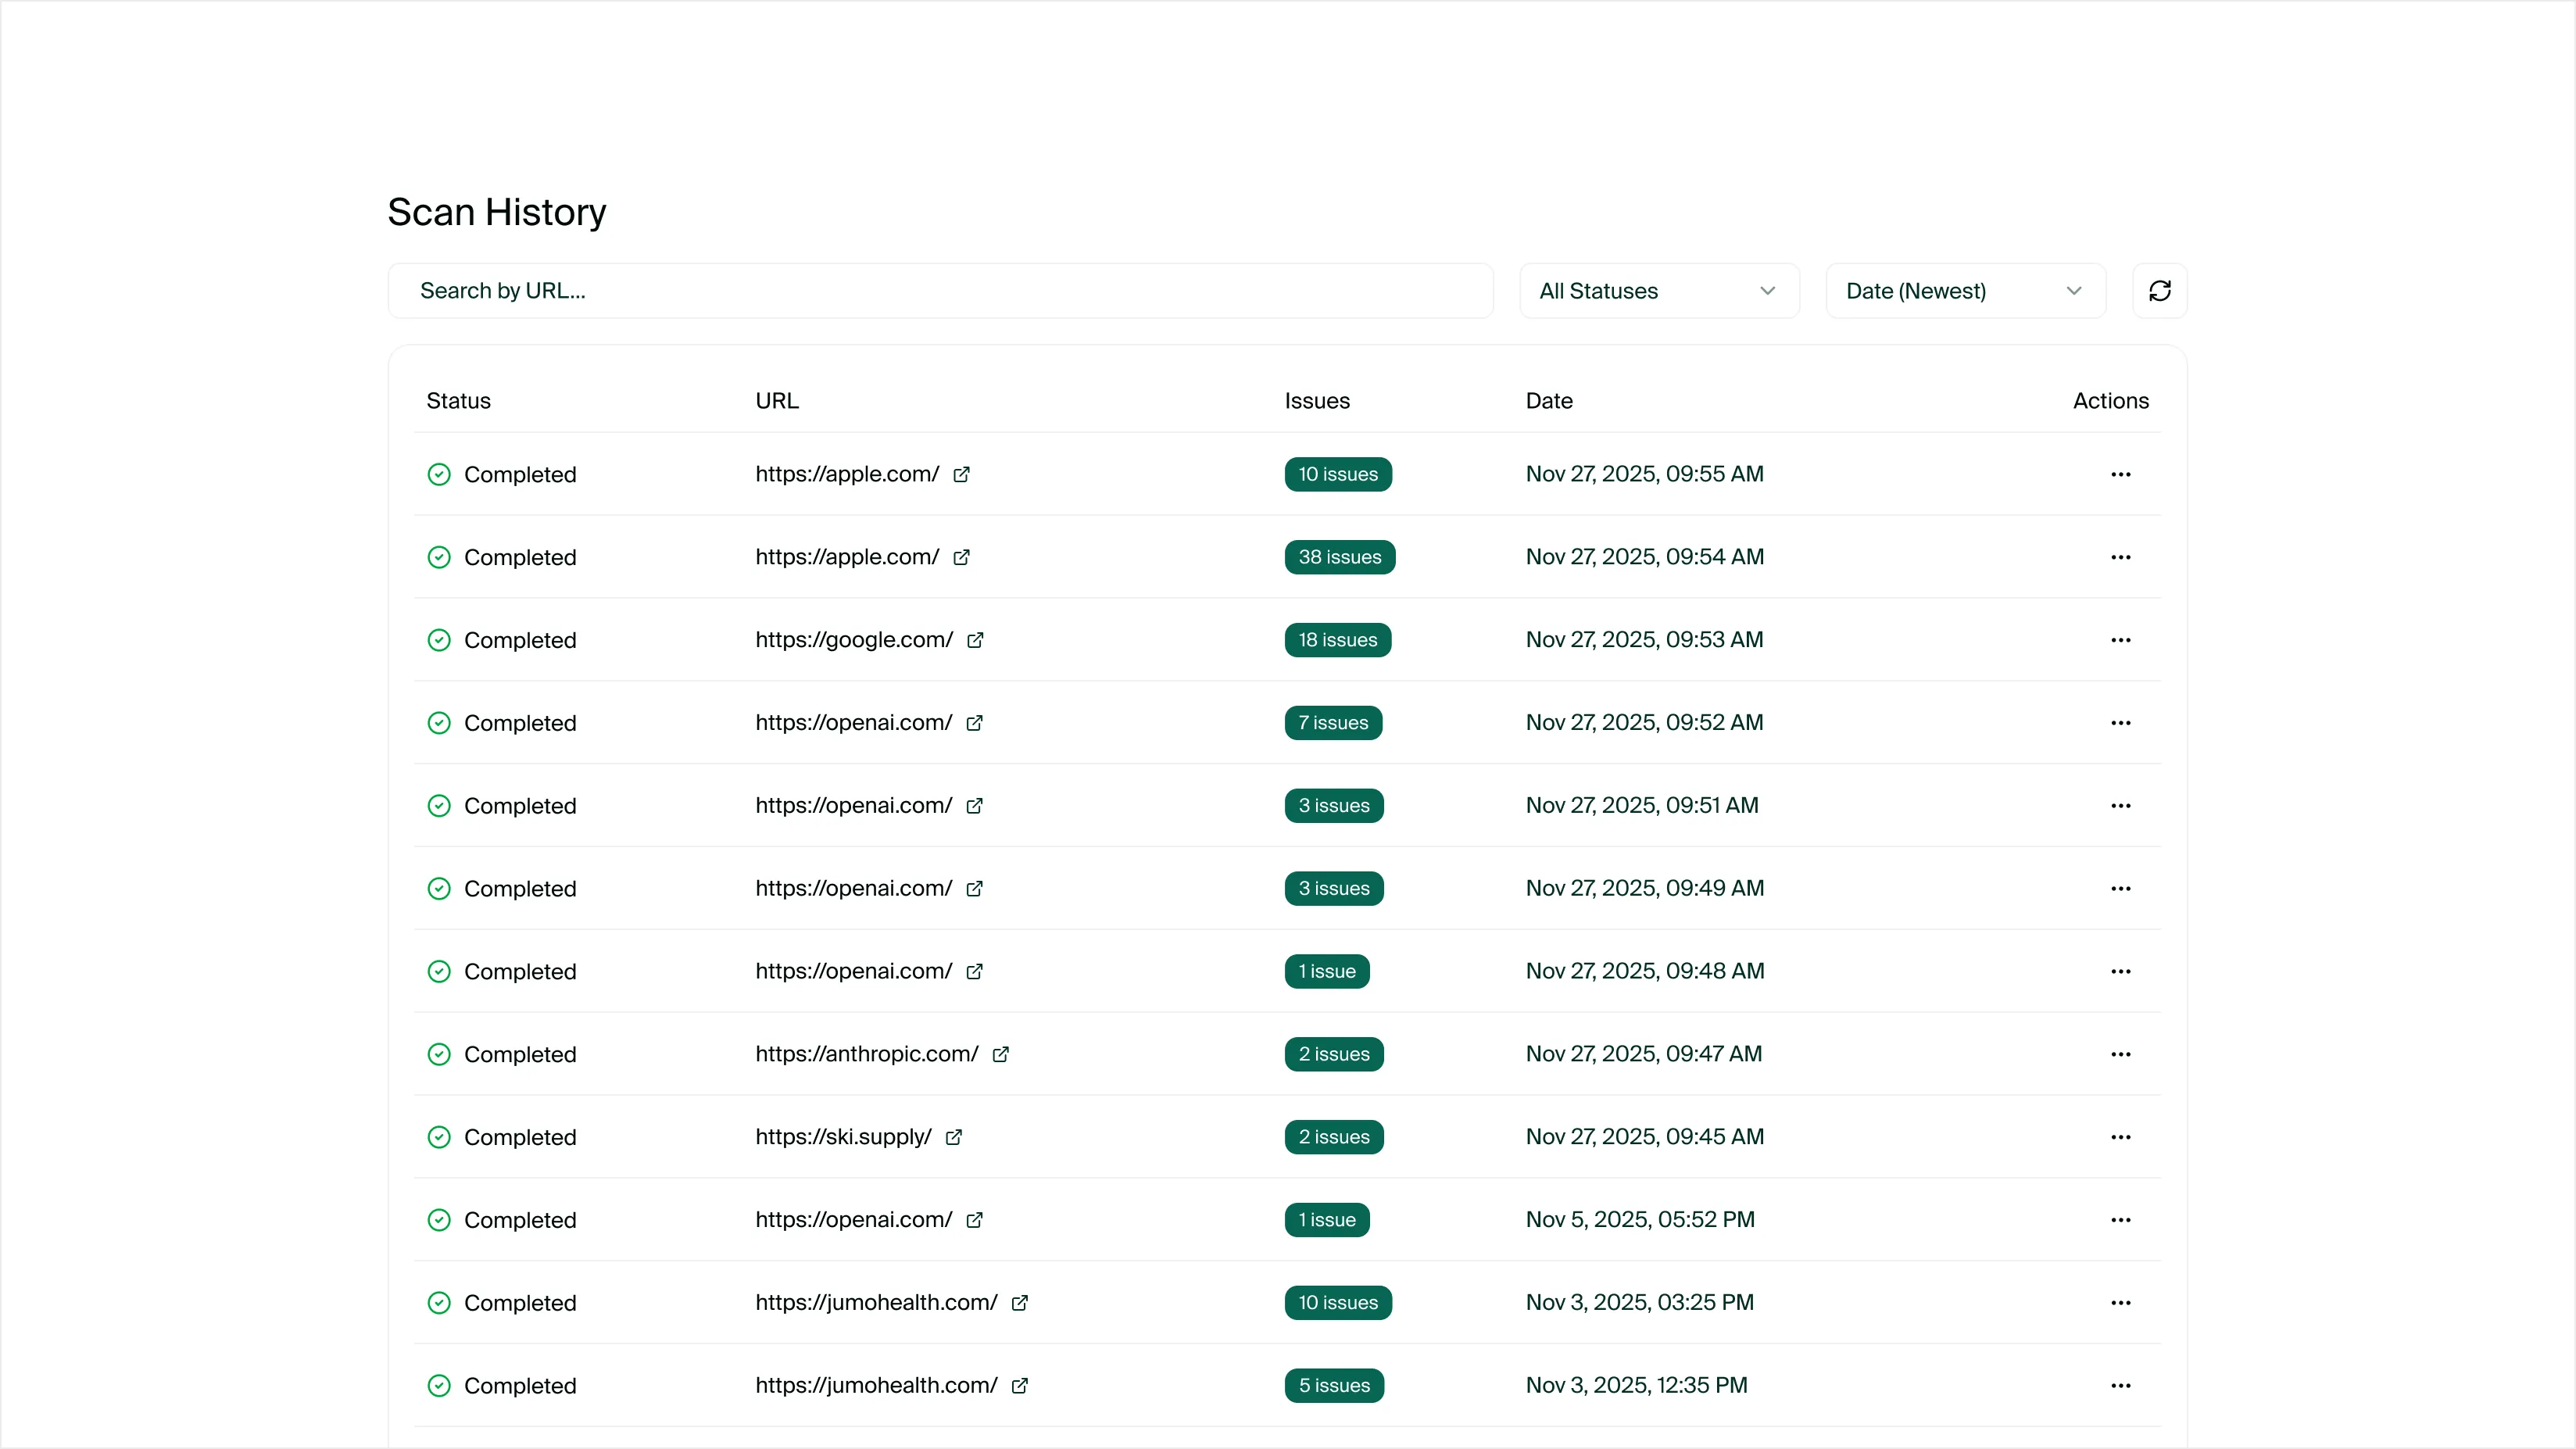The height and width of the screenshot is (1449, 2576).
Task: Open actions menu for the 38 issues scan
Action: (x=2120, y=557)
